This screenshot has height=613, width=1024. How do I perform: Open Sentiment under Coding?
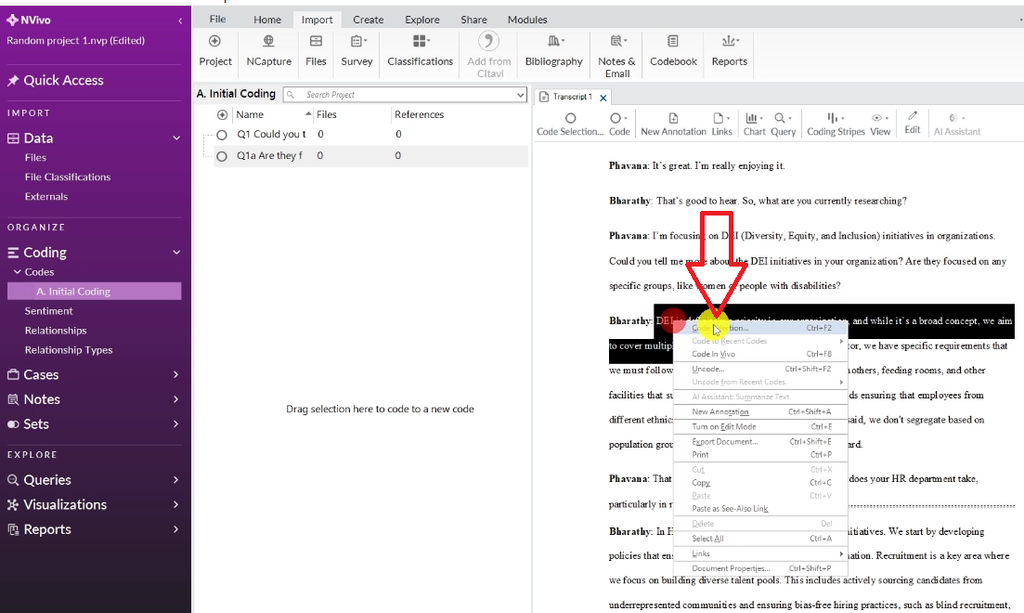click(x=48, y=311)
